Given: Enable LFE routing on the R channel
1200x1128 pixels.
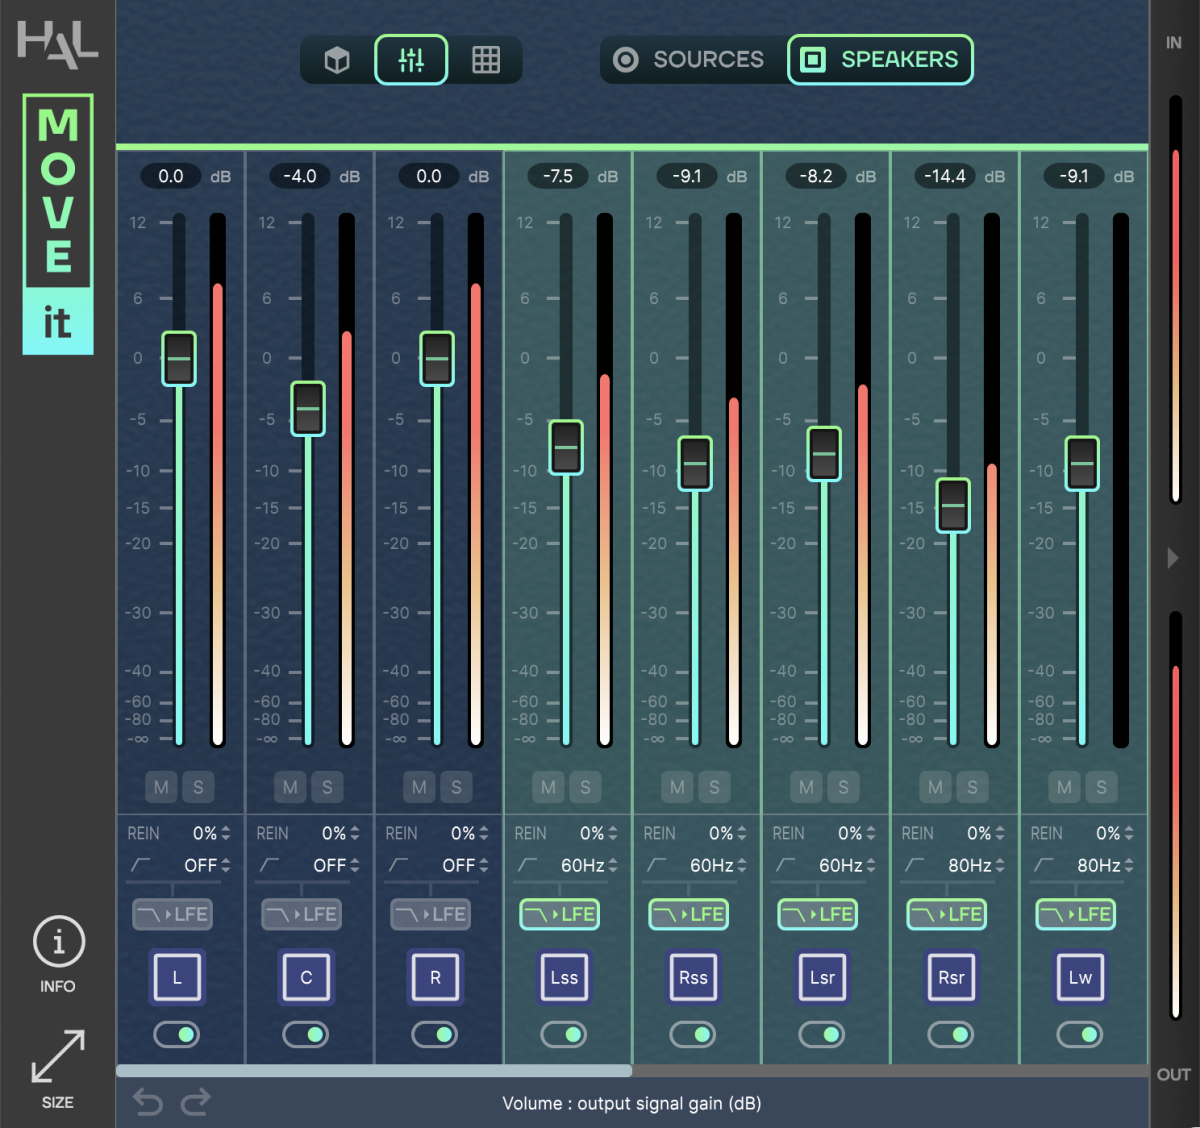Looking at the screenshot, I should 430,914.
